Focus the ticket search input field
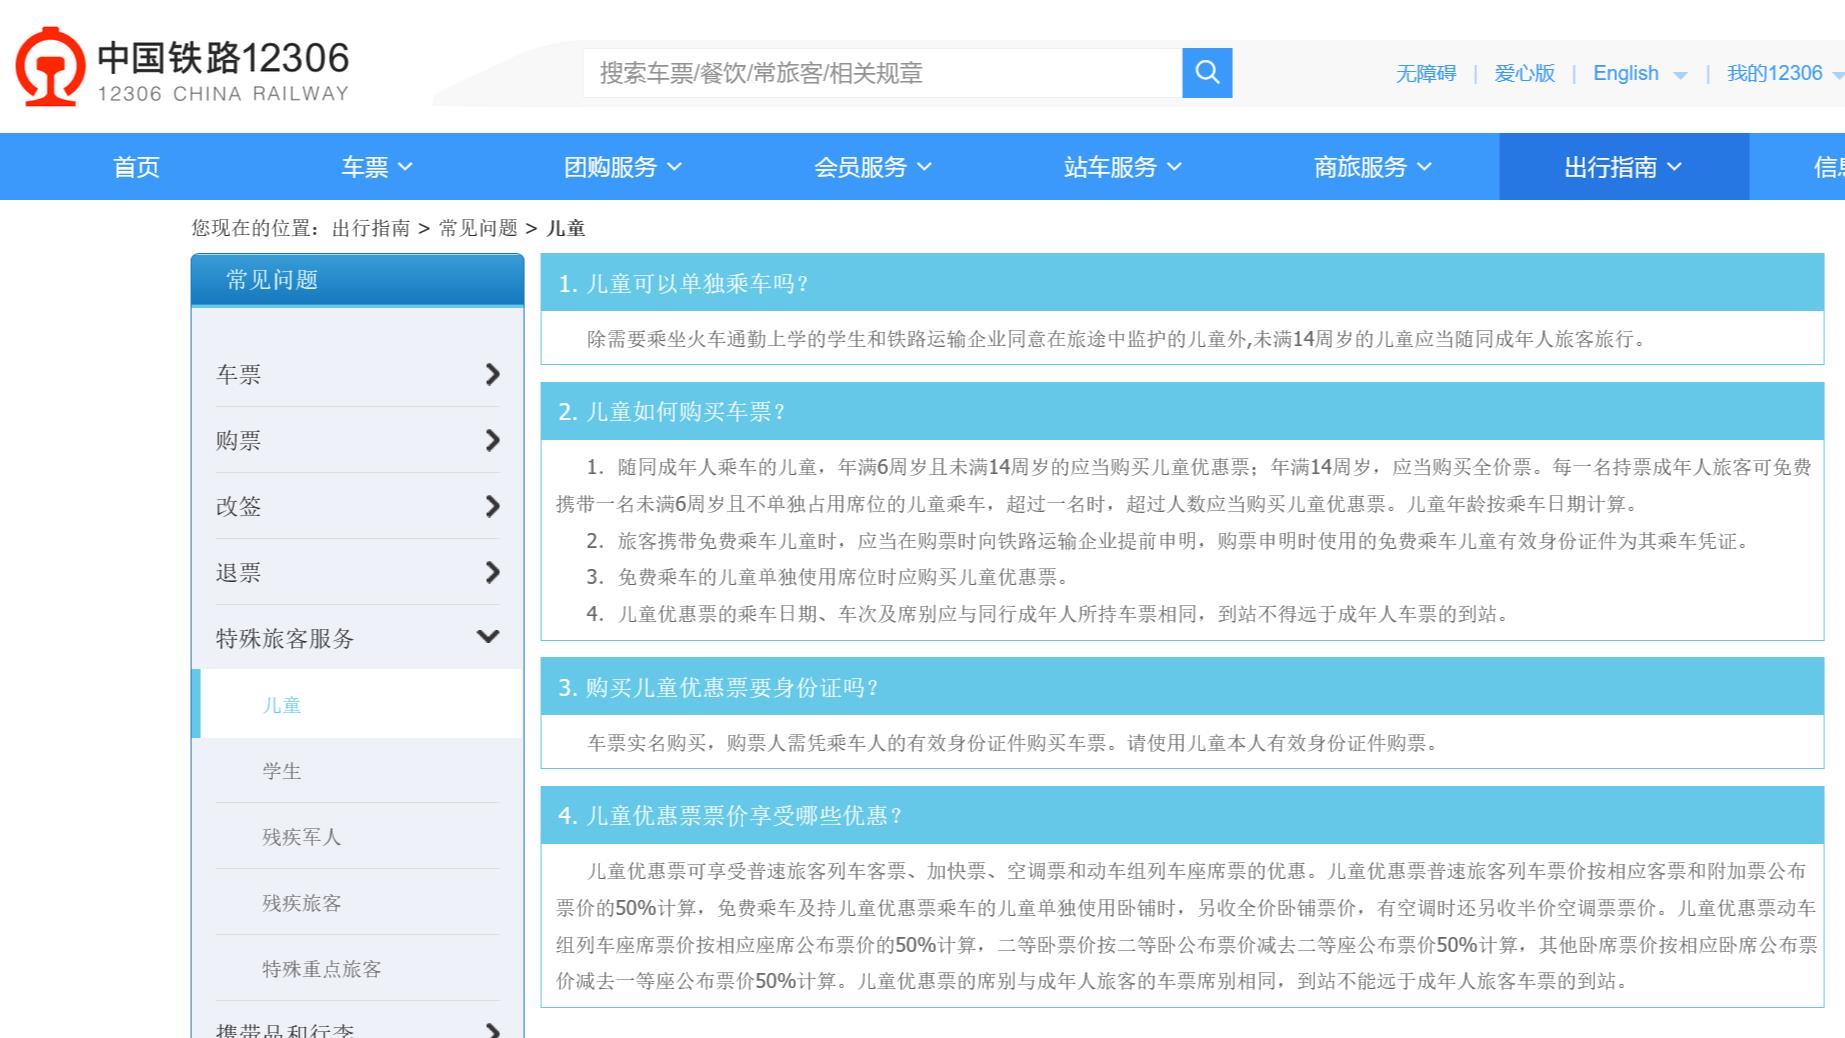Viewport: 1845px width, 1038px height. tap(882, 73)
